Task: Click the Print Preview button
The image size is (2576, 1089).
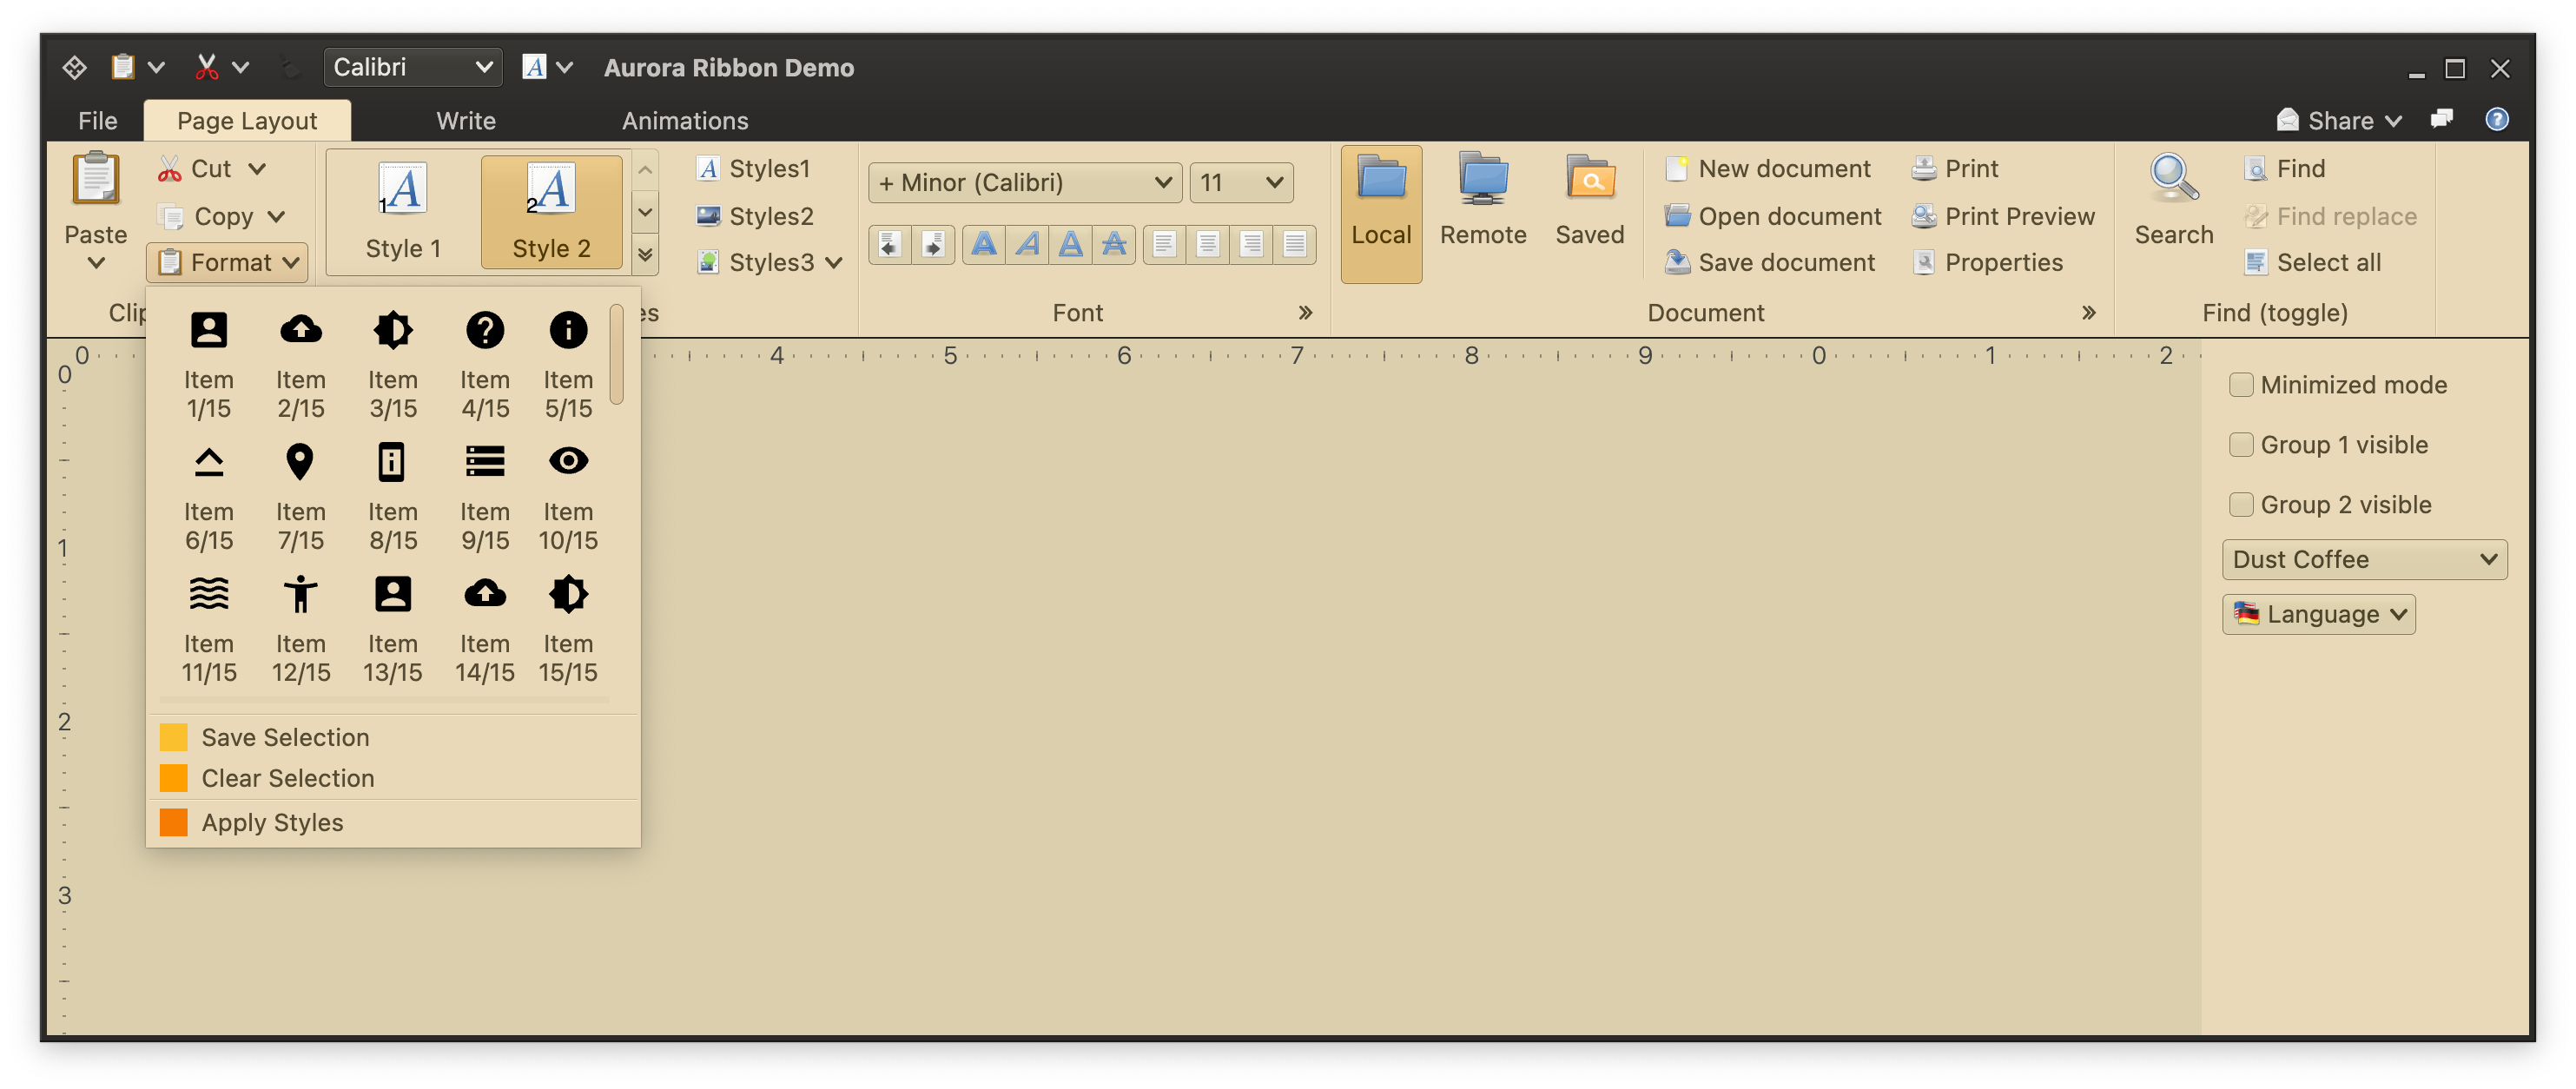Action: [2003, 217]
